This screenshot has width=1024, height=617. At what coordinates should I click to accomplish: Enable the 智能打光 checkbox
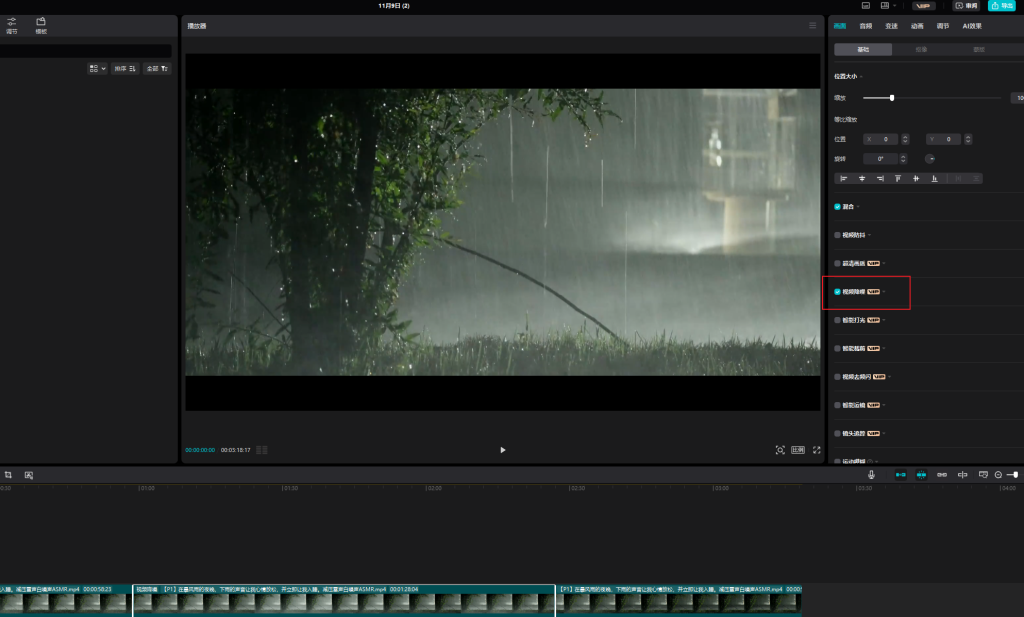tap(837, 320)
